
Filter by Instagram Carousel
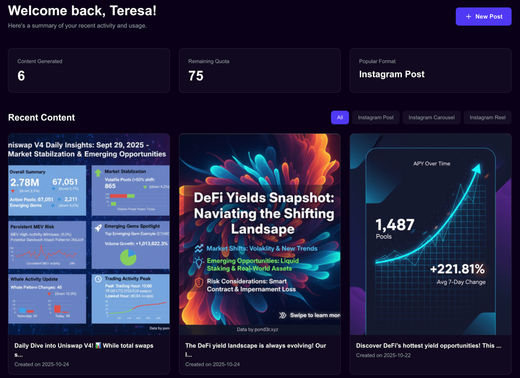[431, 117]
